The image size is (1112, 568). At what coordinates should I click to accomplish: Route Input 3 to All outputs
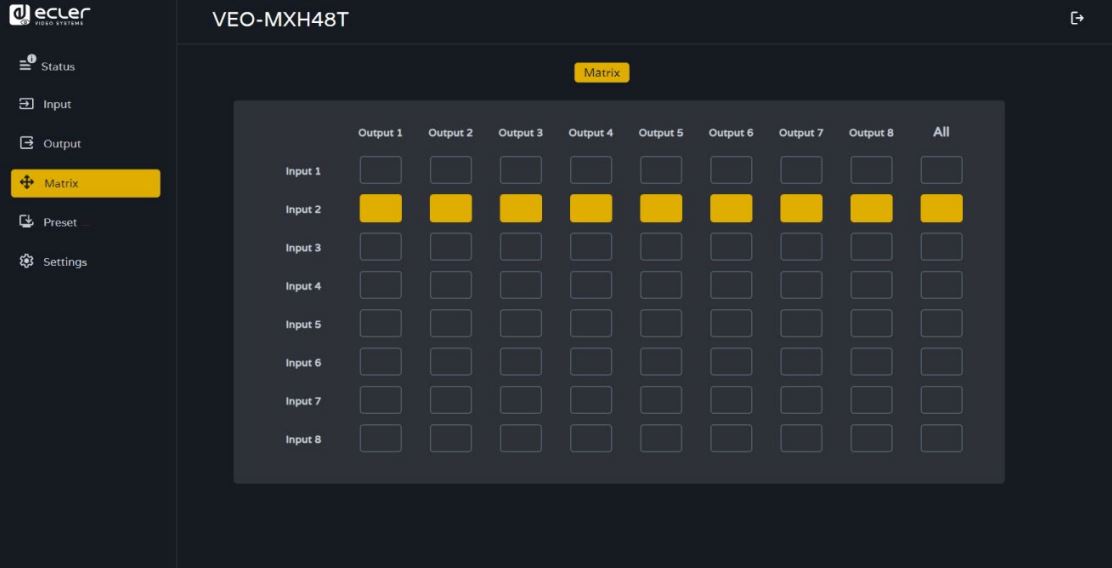(942, 247)
